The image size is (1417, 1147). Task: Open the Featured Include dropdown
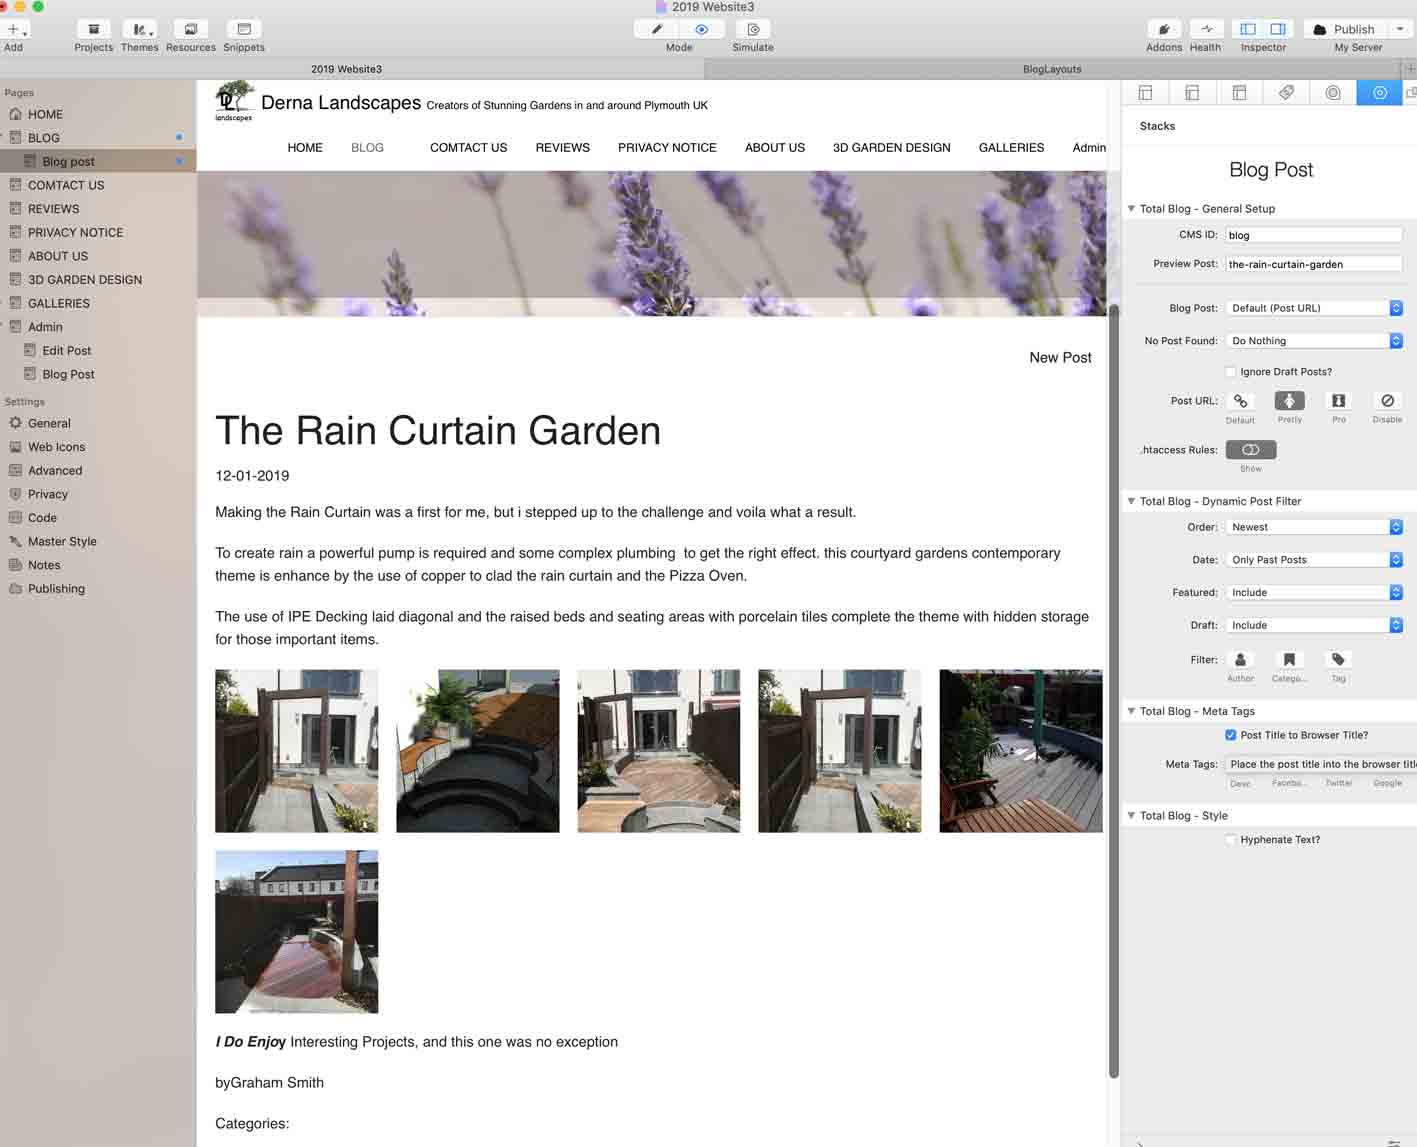pyautogui.click(x=1314, y=593)
